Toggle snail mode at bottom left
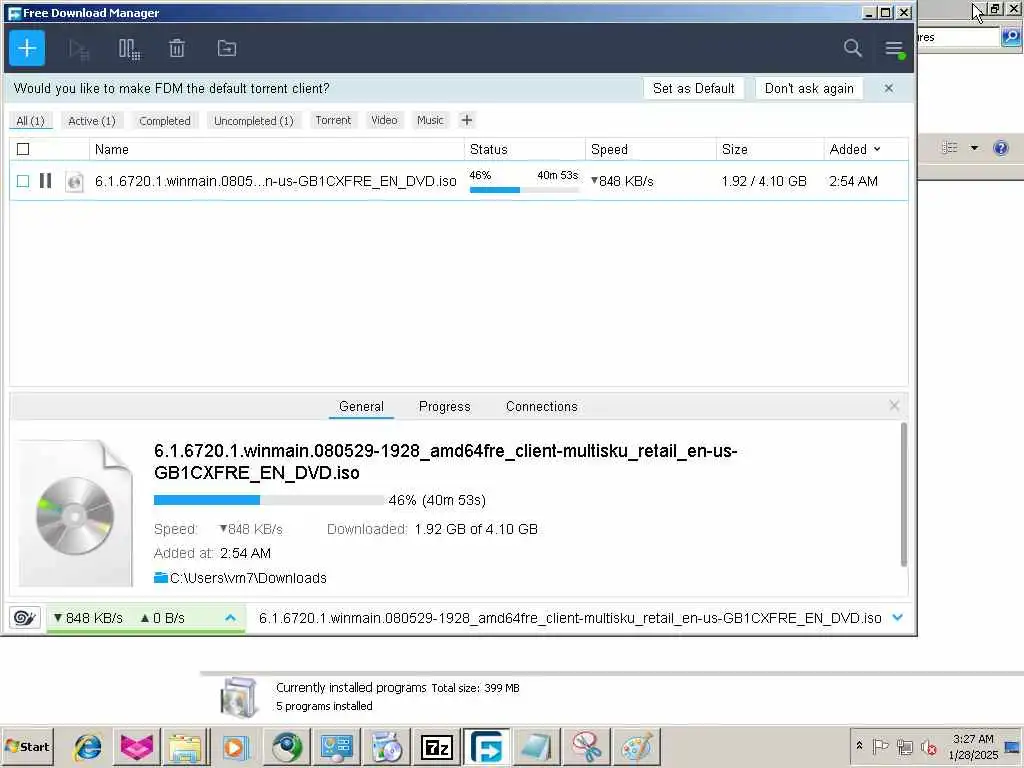The image size is (1024, 768). pos(25,617)
